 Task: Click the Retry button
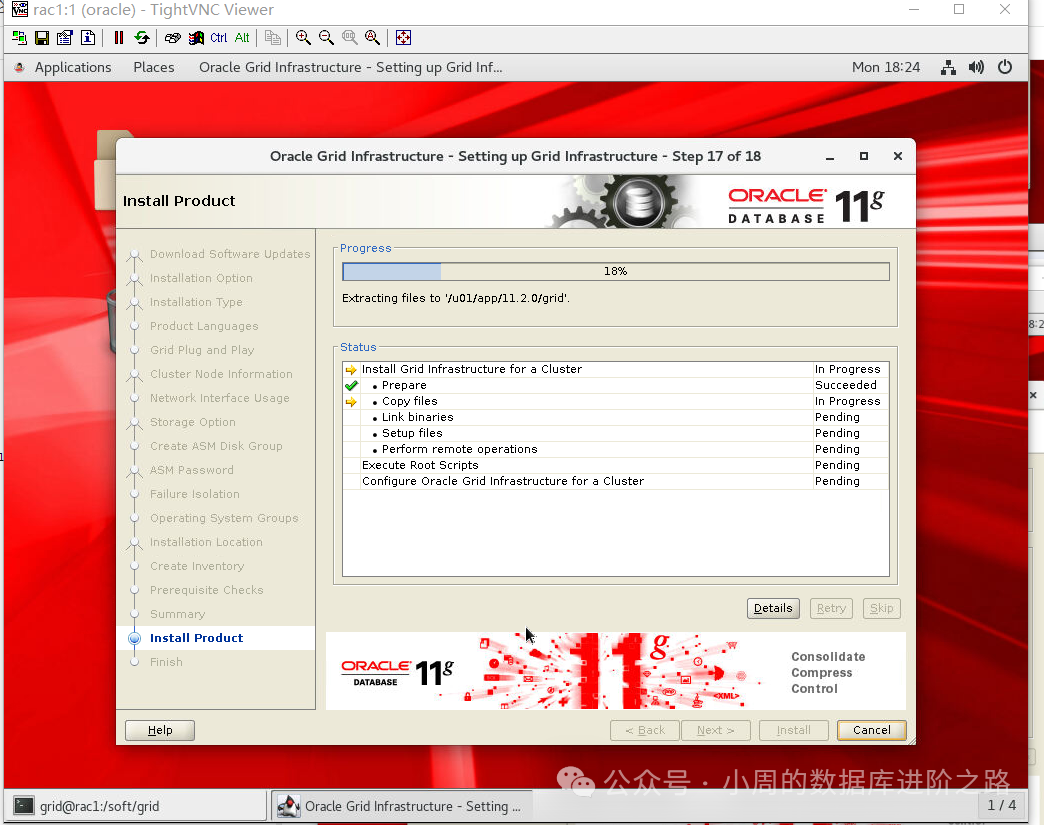click(x=831, y=608)
